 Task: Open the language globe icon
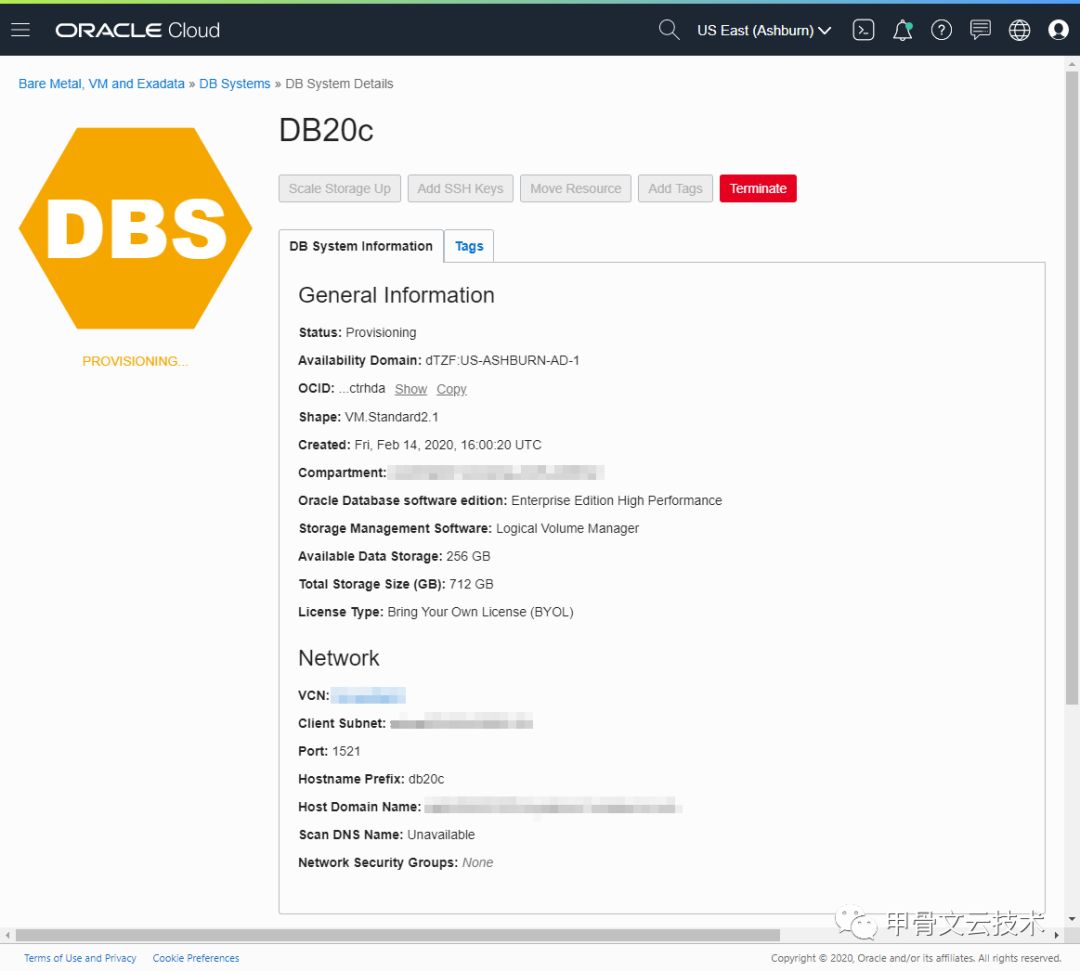click(1019, 30)
